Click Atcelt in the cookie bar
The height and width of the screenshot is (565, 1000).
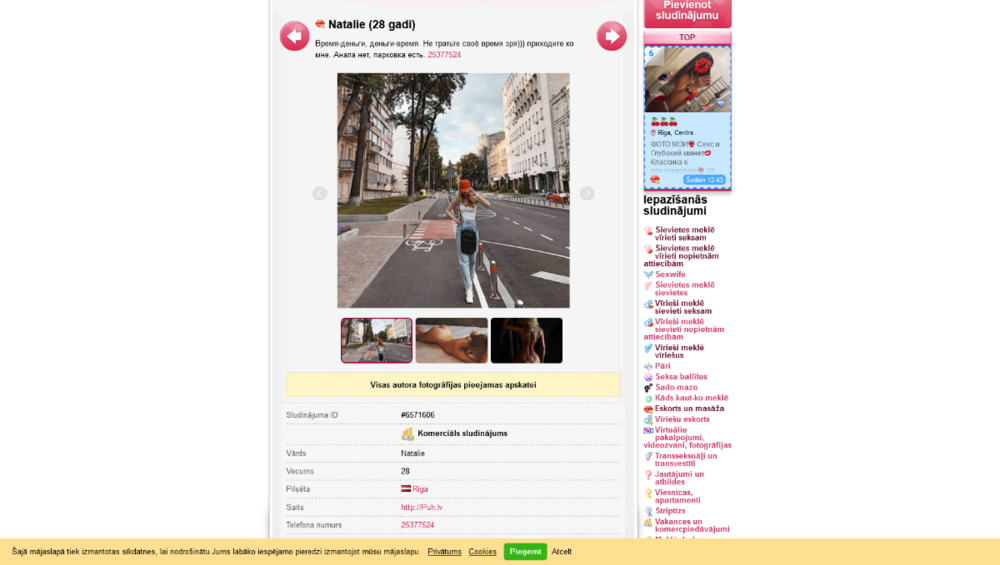tap(562, 552)
